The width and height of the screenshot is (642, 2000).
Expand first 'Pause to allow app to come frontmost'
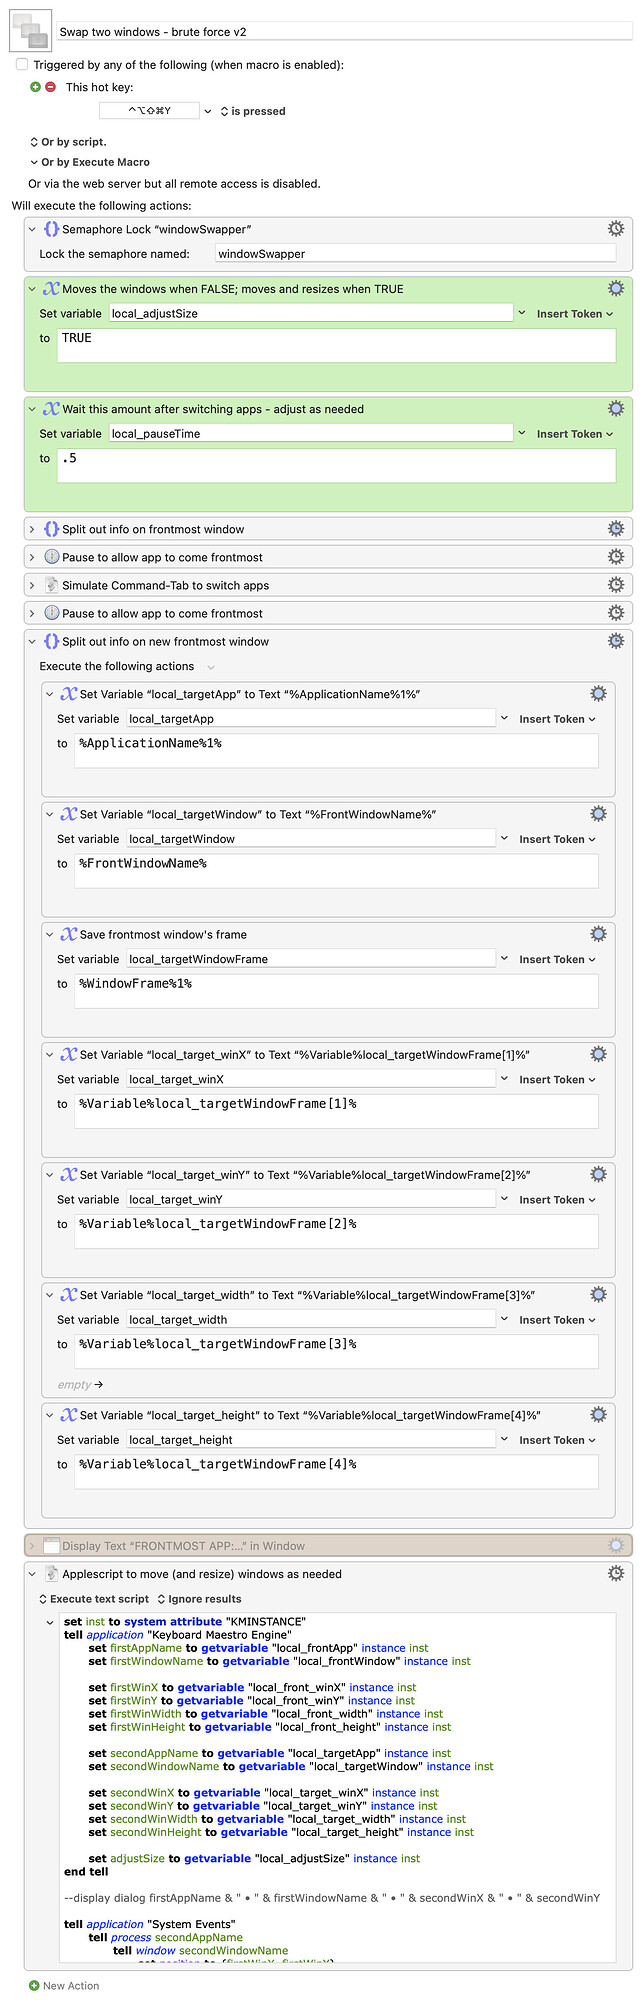pos(32,557)
